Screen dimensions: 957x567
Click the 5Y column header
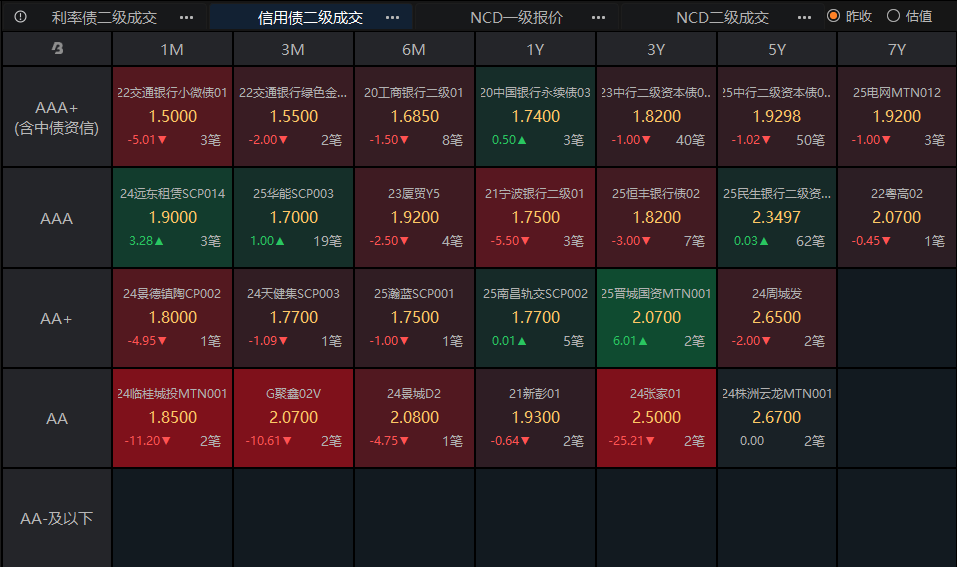tap(776, 49)
